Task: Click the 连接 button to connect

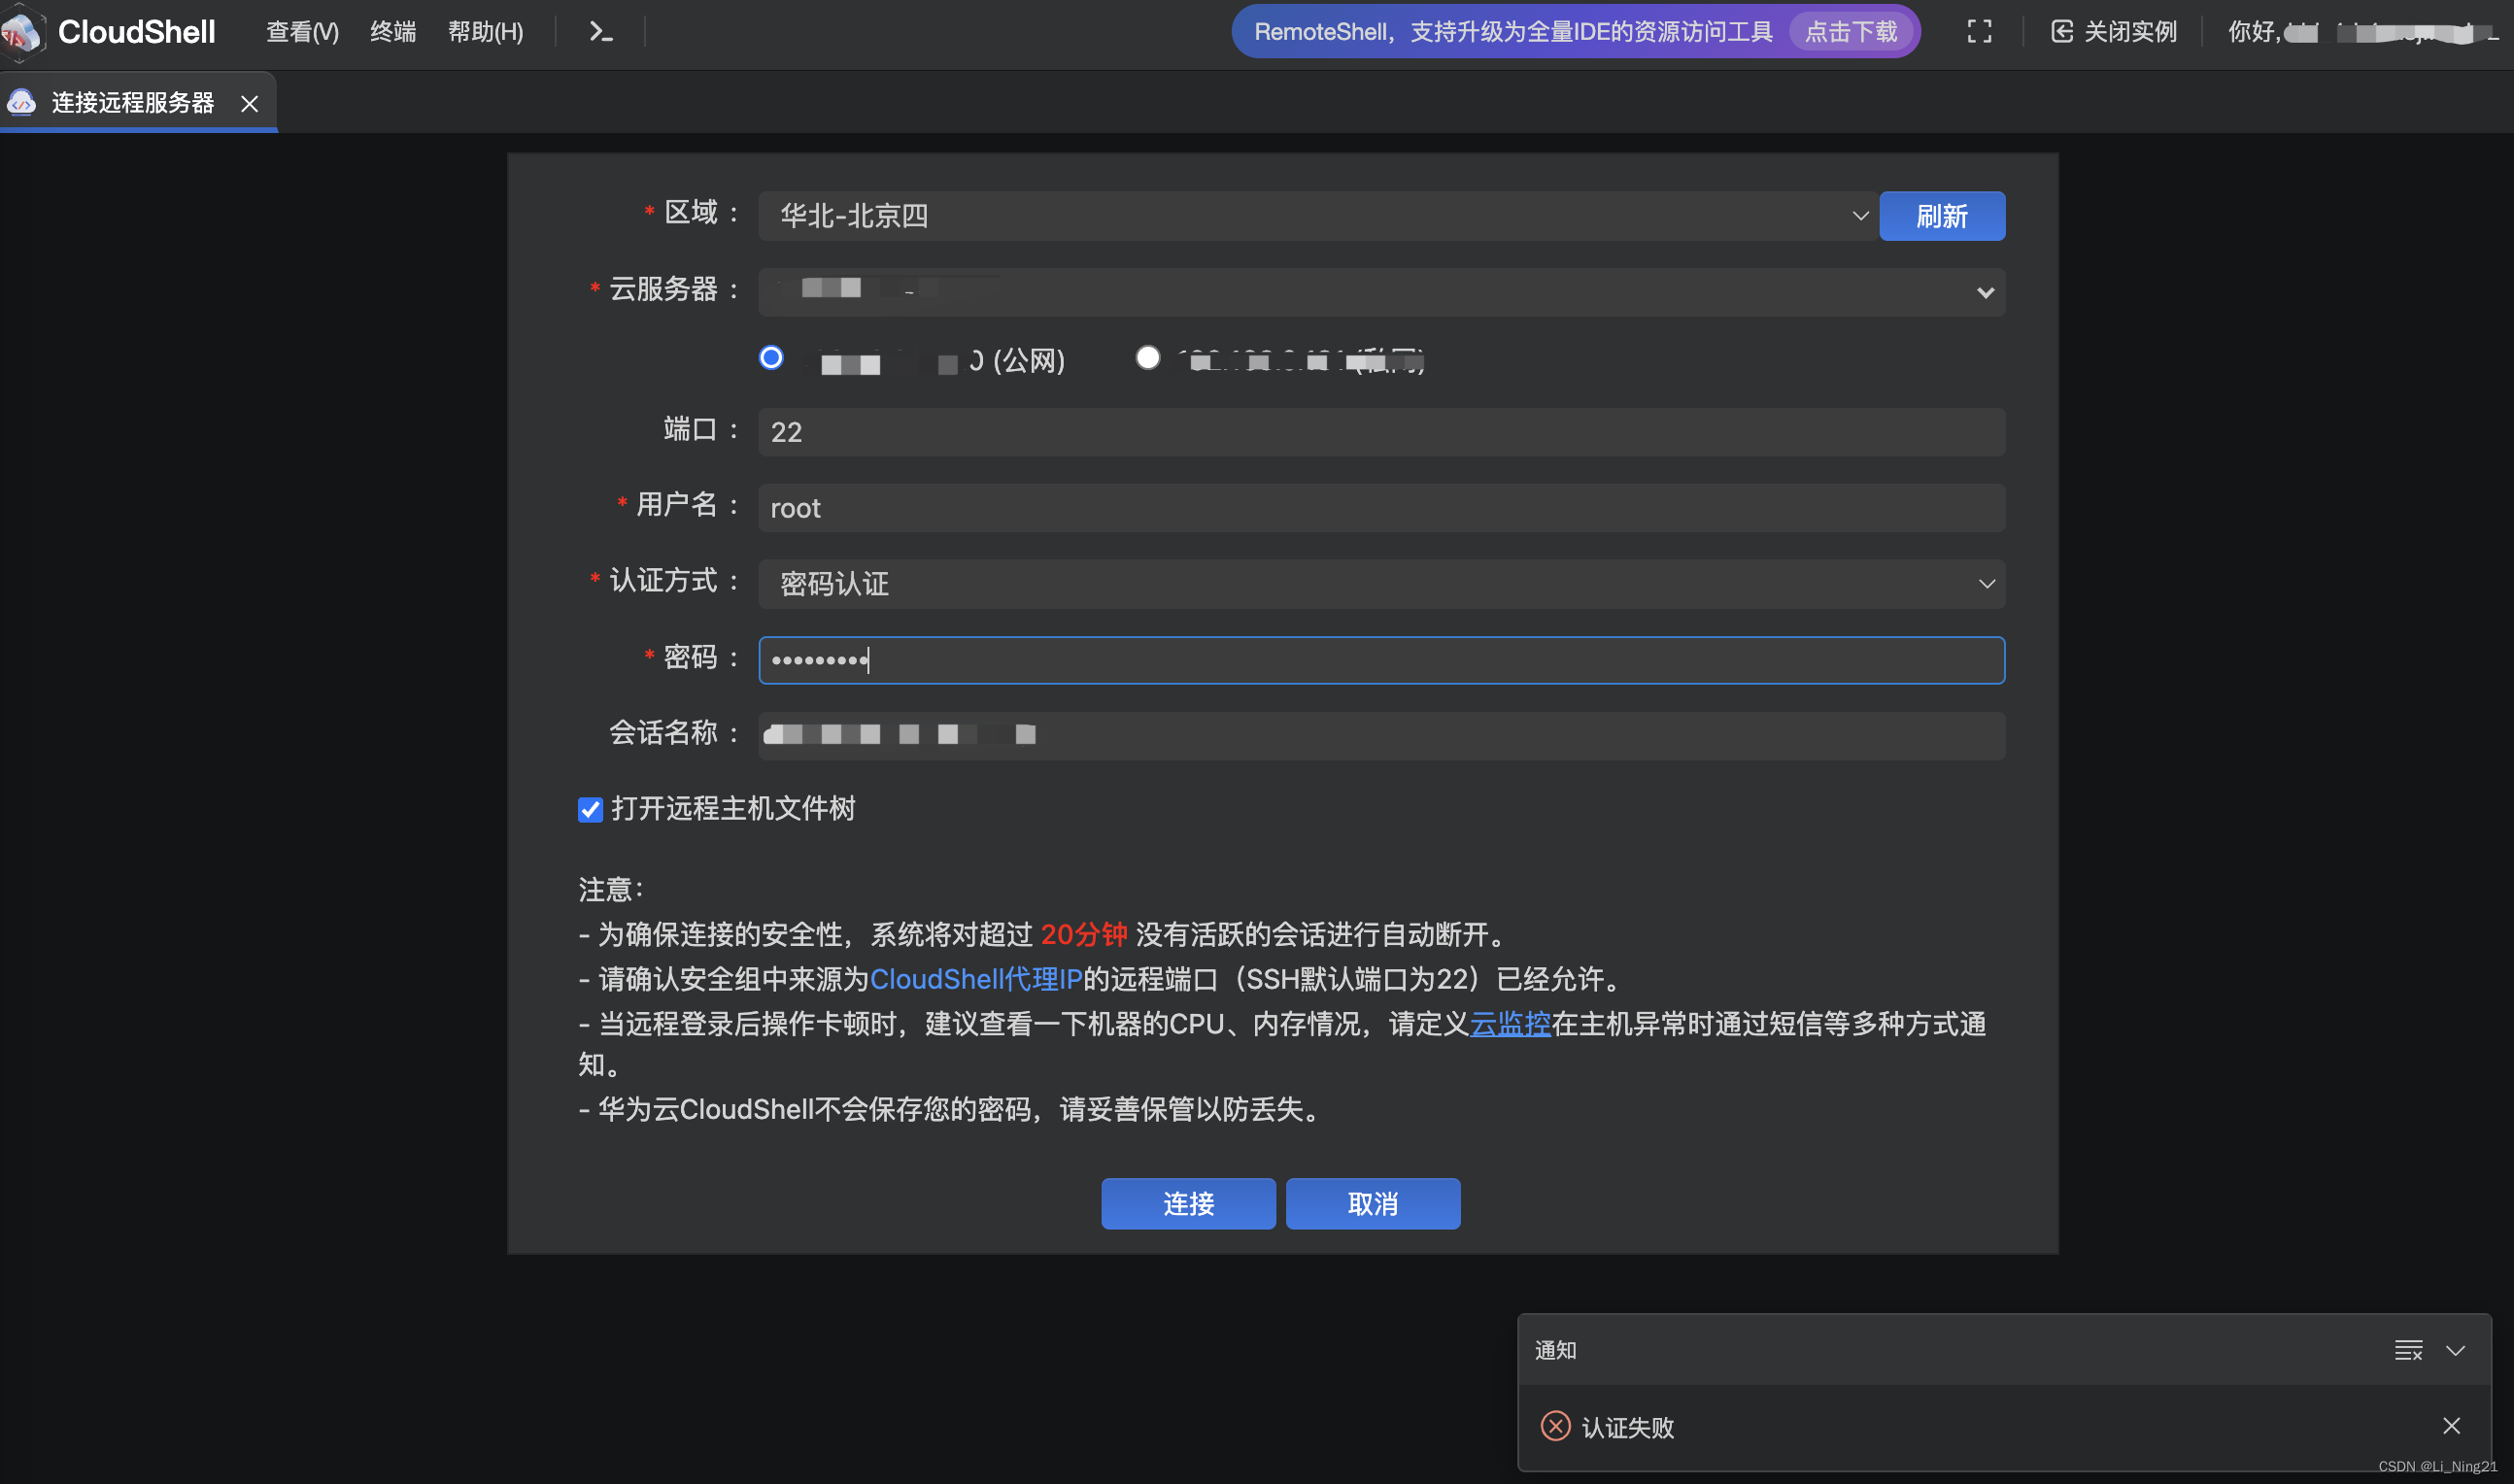Action: 1188,1204
